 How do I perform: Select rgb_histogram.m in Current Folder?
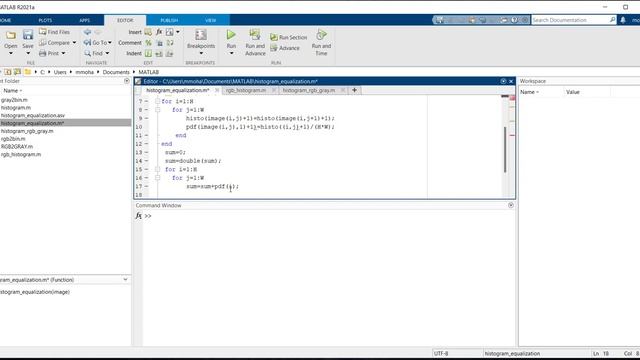[21, 154]
